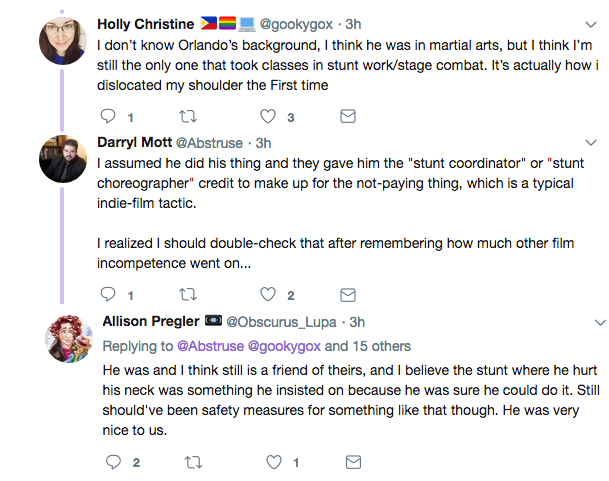The image size is (609, 481).
Task: Retweet Allison Pregler's tweet
Action: click(x=189, y=462)
